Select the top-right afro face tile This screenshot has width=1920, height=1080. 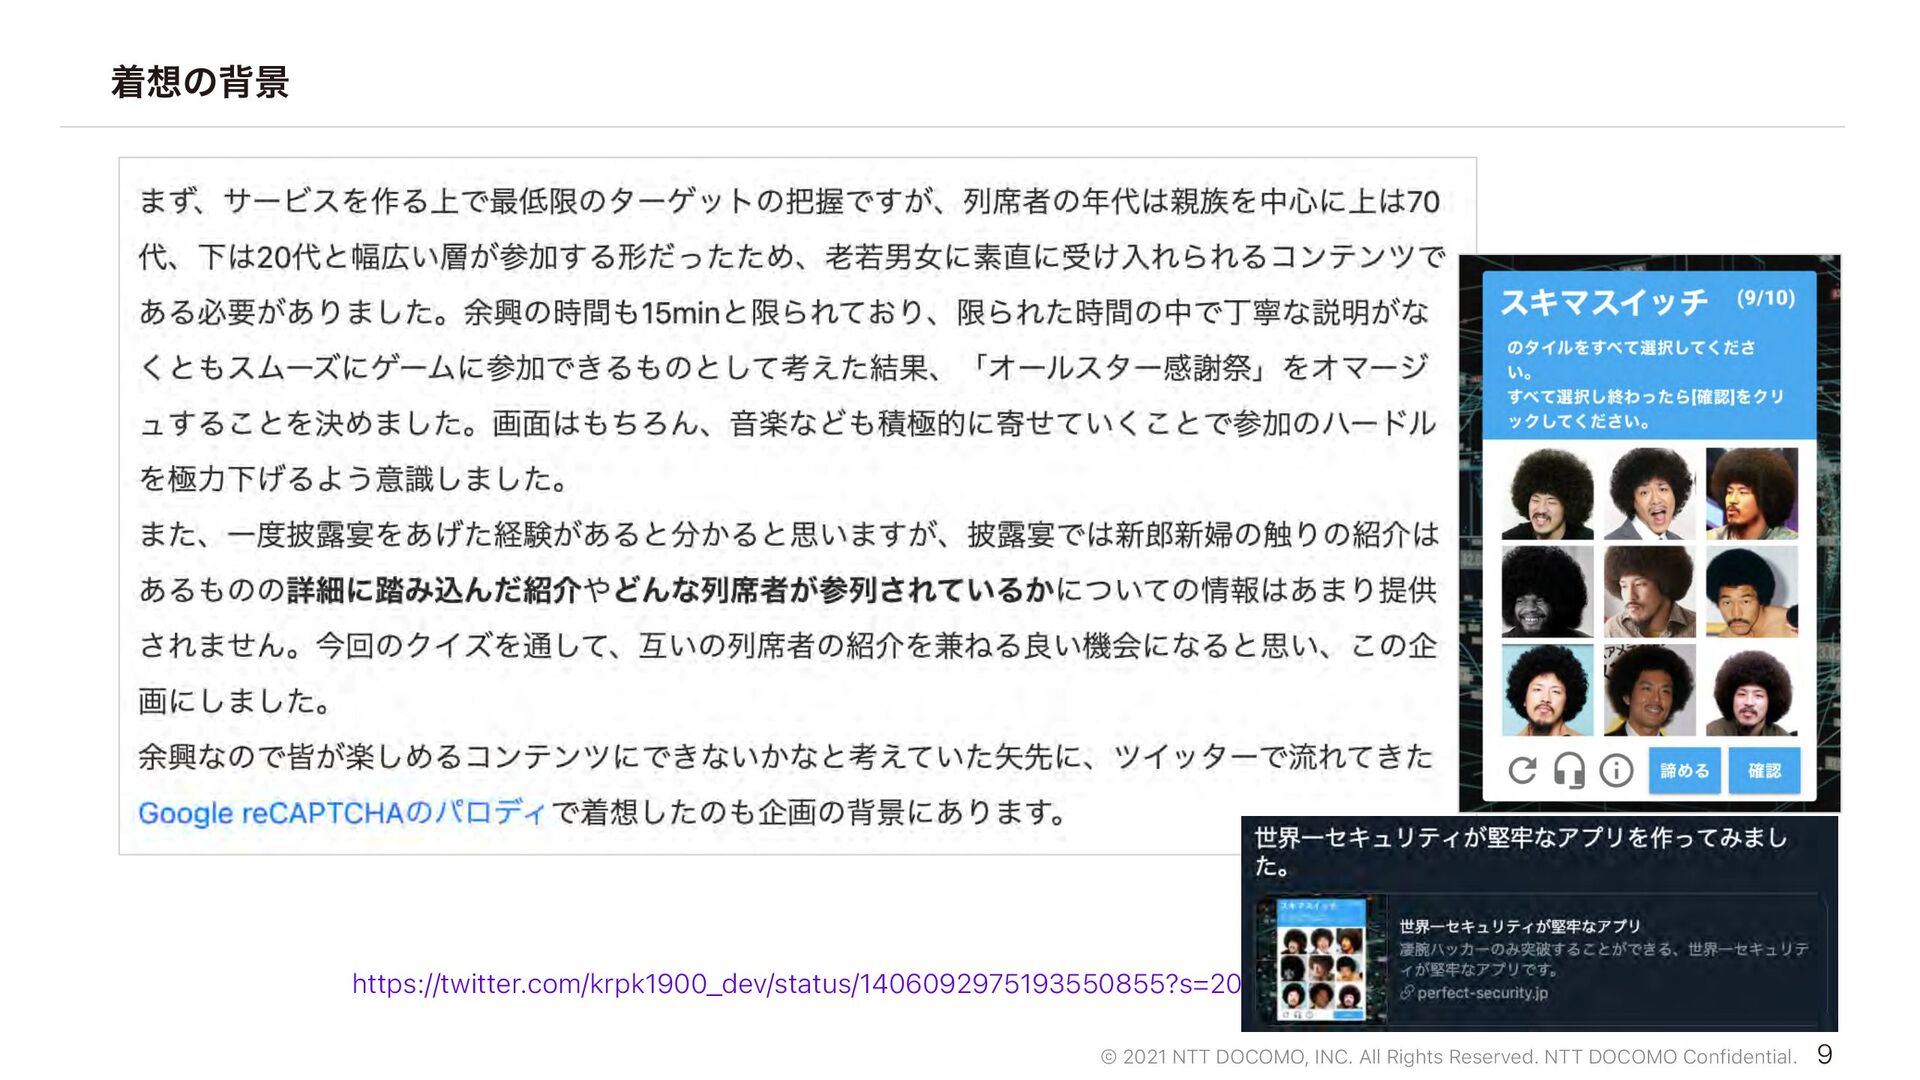pos(1752,494)
